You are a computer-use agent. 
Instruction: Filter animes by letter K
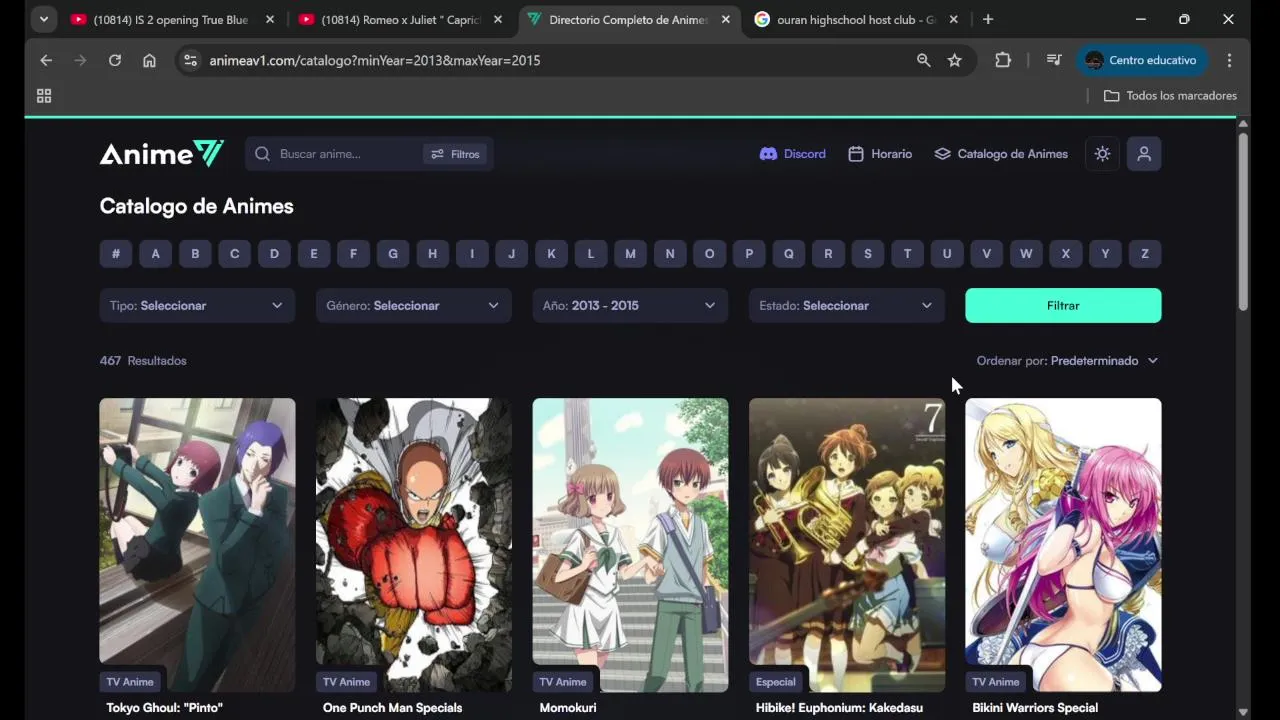551,254
